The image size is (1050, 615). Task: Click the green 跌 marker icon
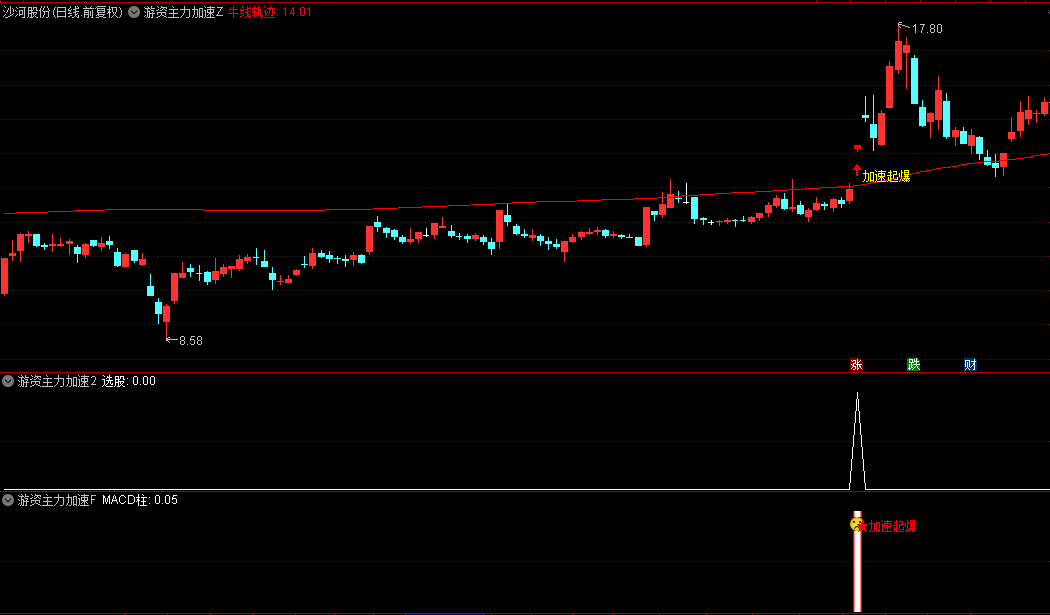pyautogui.click(x=913, y=364)
